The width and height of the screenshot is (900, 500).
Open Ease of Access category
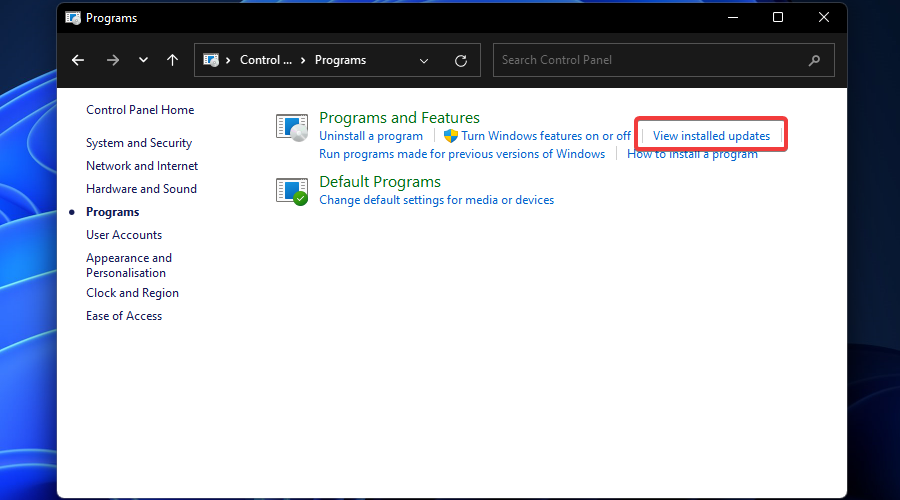(x=124, y=316)
